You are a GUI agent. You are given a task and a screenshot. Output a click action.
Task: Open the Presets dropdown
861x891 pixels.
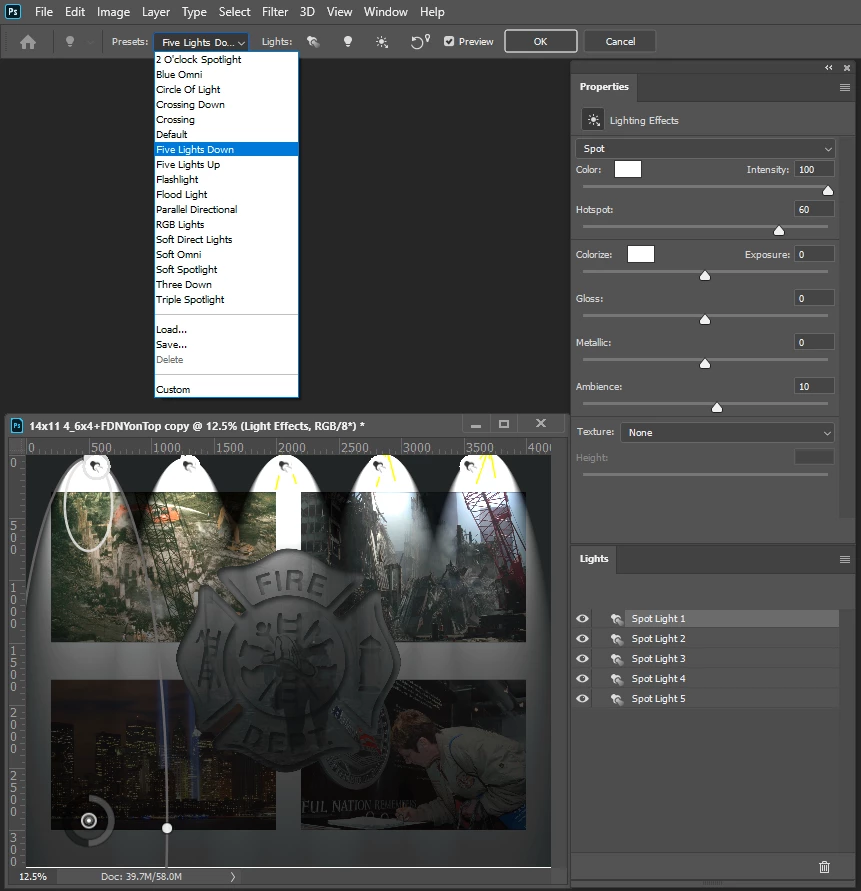pos(201,42)
